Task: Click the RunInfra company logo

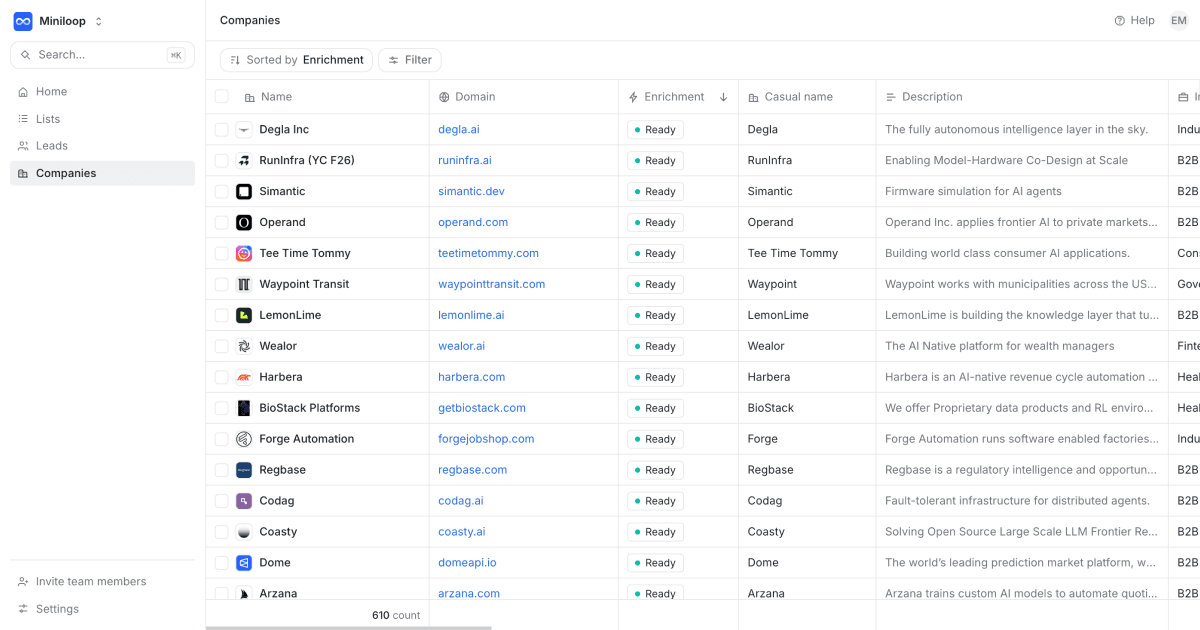Action: coord(244,161)
